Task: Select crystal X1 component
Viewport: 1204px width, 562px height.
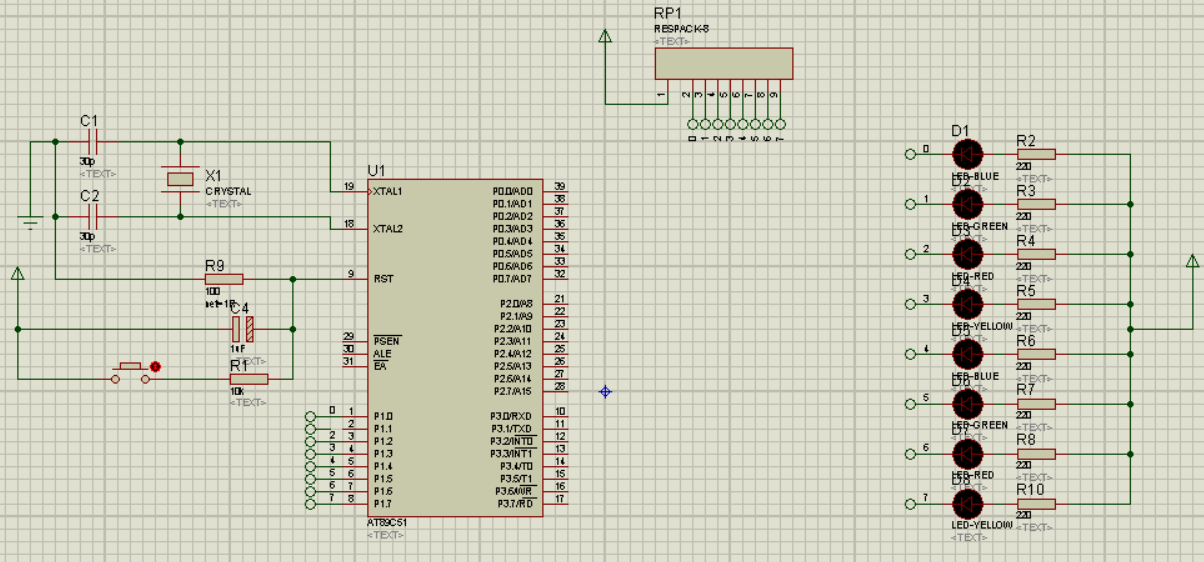Action: [180, 179]
